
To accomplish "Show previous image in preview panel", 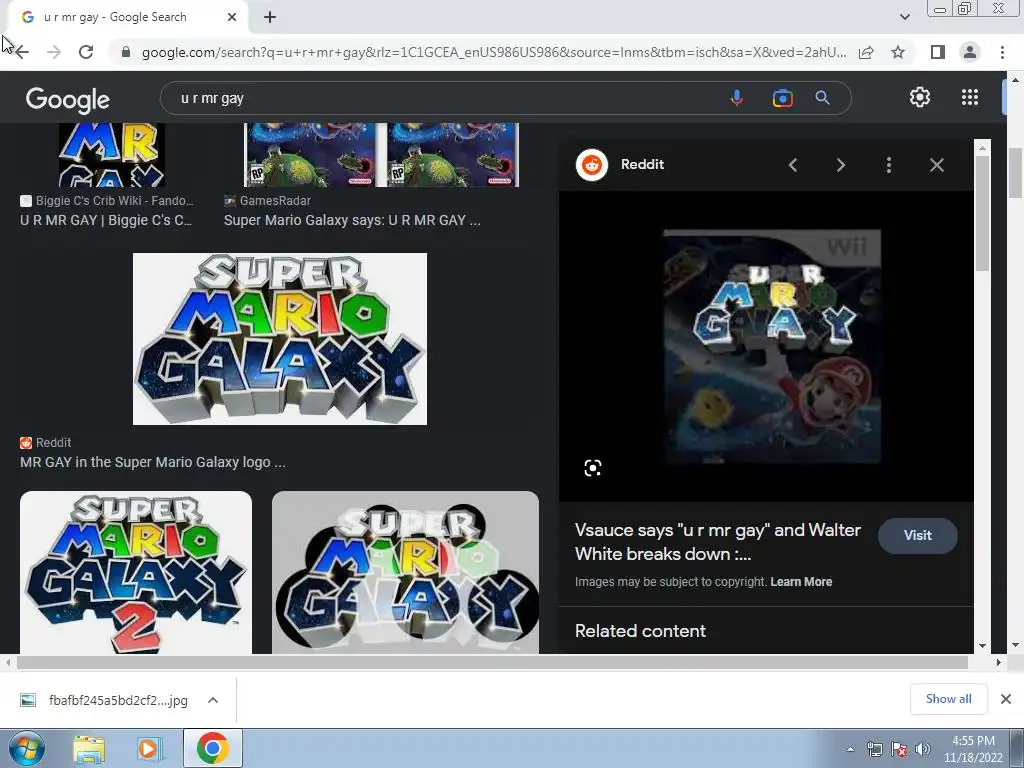I will pos(793,165).
